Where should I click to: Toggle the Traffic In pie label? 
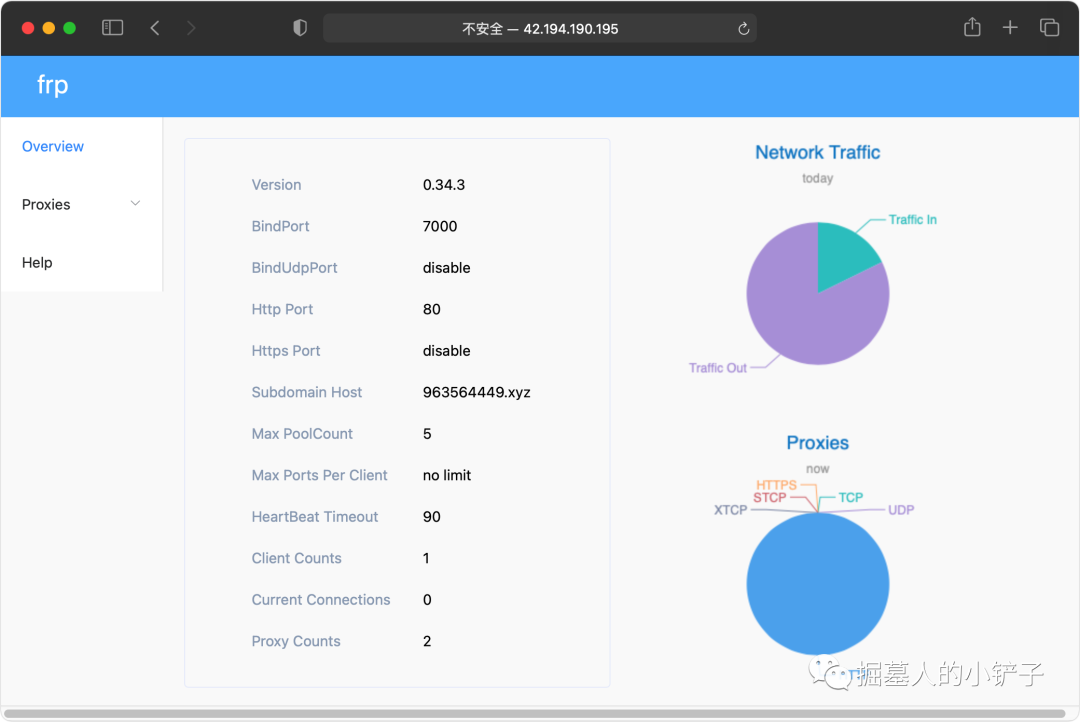pyautogui.click(x=912, y=219)
